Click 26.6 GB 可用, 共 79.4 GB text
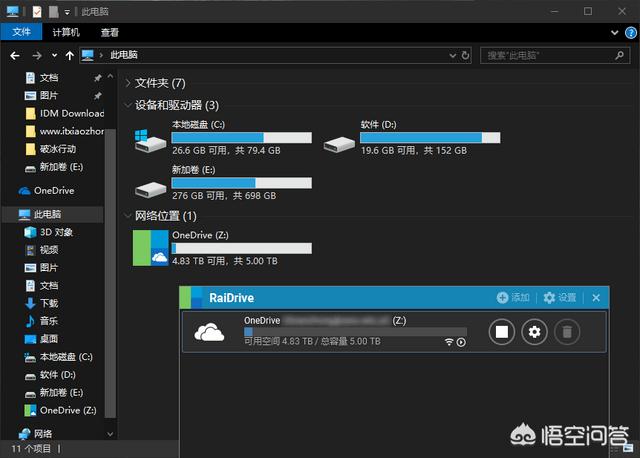The image size is (640, 458). [x=226, y=151]
